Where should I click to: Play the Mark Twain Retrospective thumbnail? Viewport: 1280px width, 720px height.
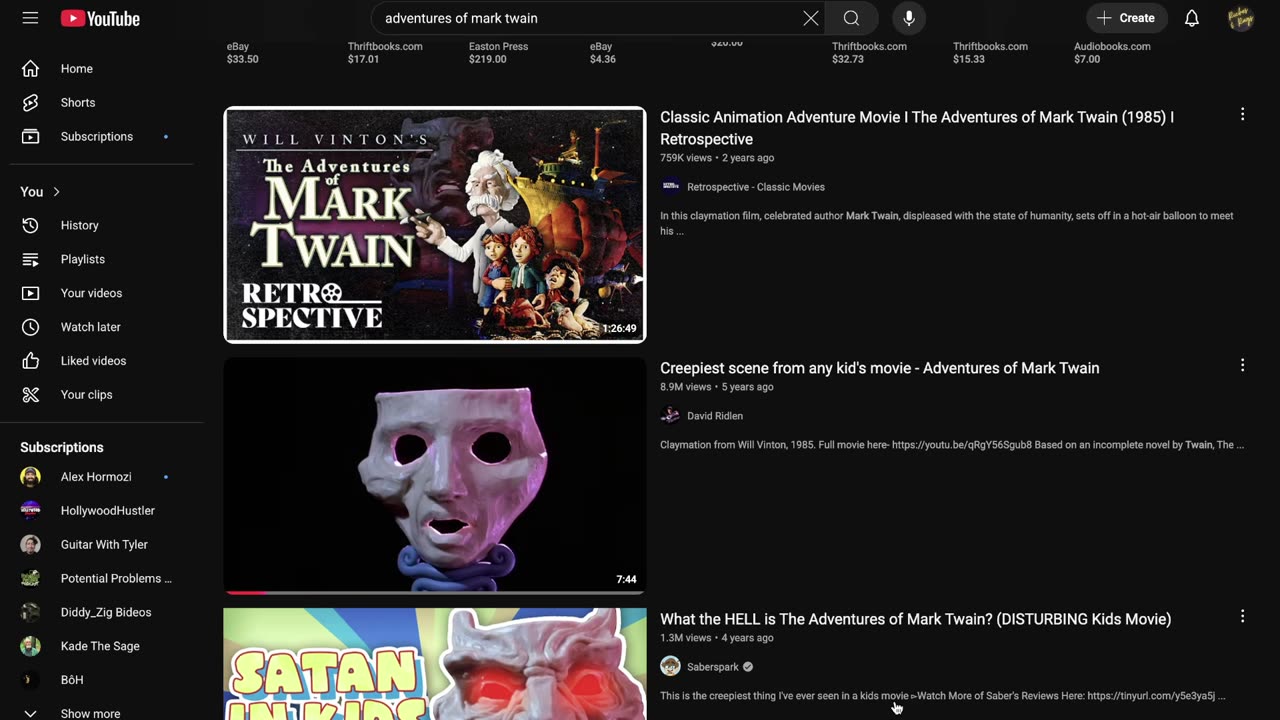coord(435,225)
